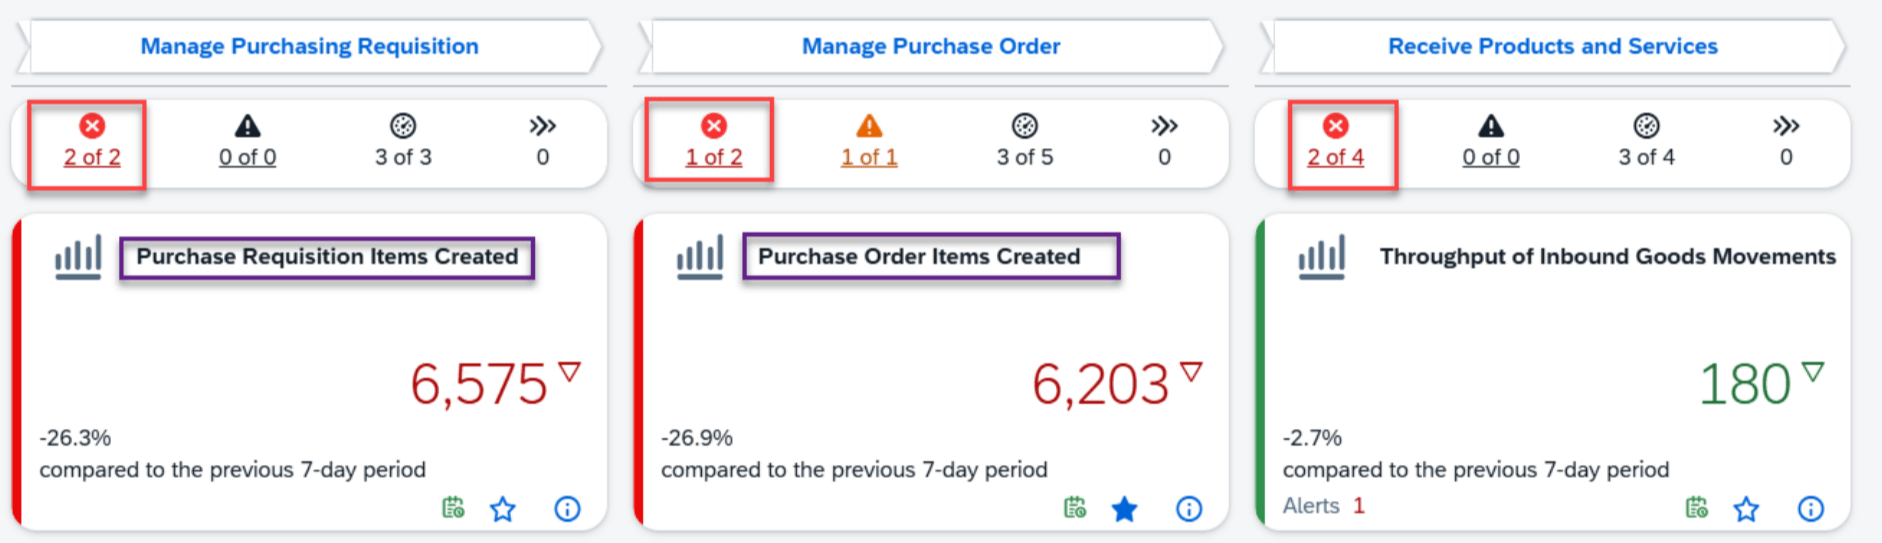Unfavorite the Purchase Order Items Created card
This screenshot has width=1882, height=543.
click(x=1125, y=509)
